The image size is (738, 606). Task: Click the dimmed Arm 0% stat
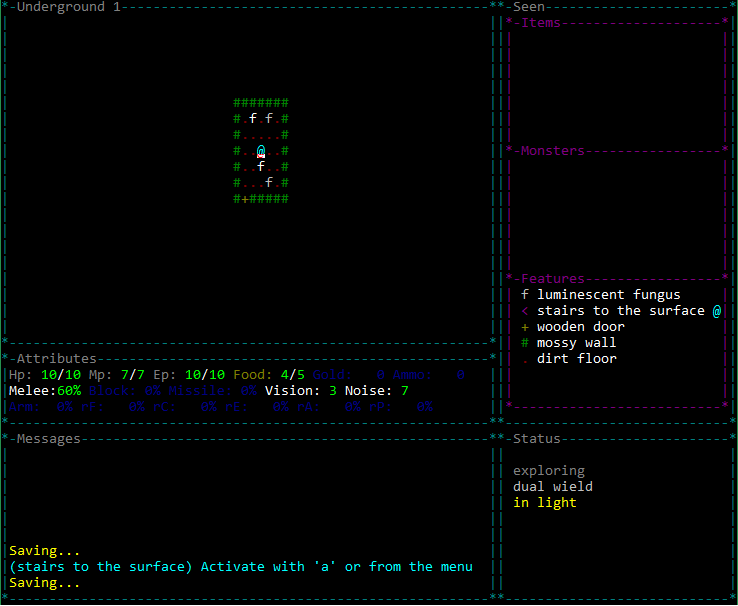tap(40, 407)
